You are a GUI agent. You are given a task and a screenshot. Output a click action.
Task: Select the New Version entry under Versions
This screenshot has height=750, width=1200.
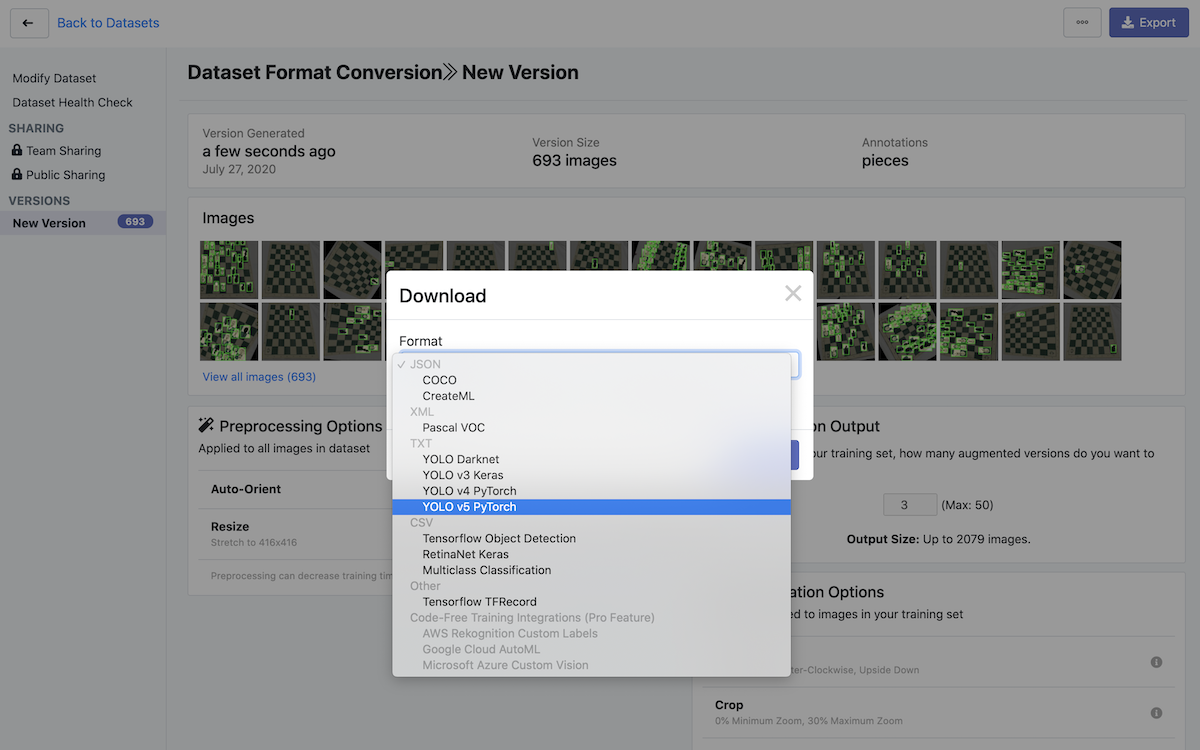point(50,222)
